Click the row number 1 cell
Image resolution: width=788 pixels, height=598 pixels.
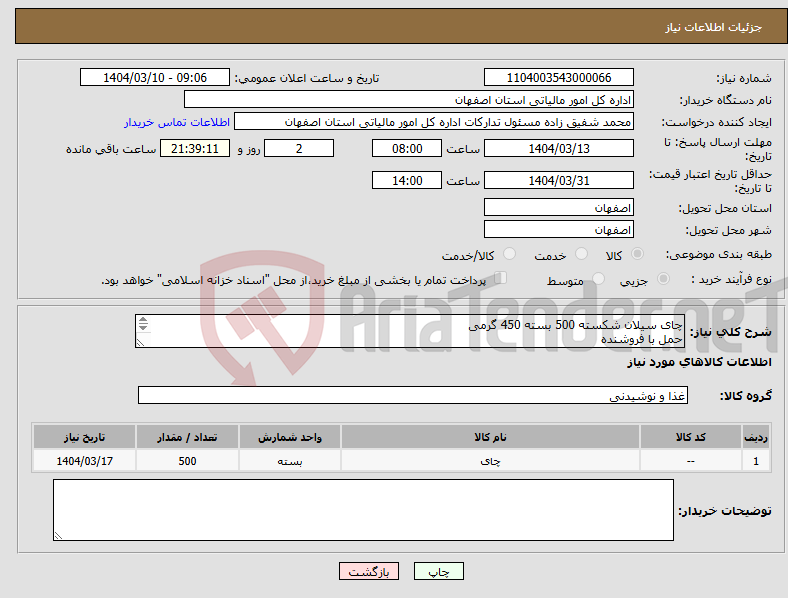756,461
